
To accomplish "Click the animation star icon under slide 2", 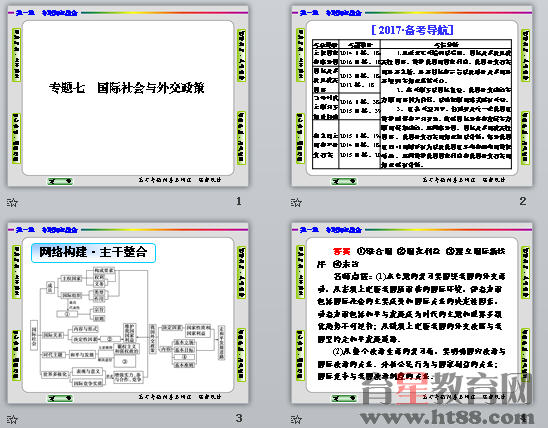I will pyautogui.click(x=296, y=202).
